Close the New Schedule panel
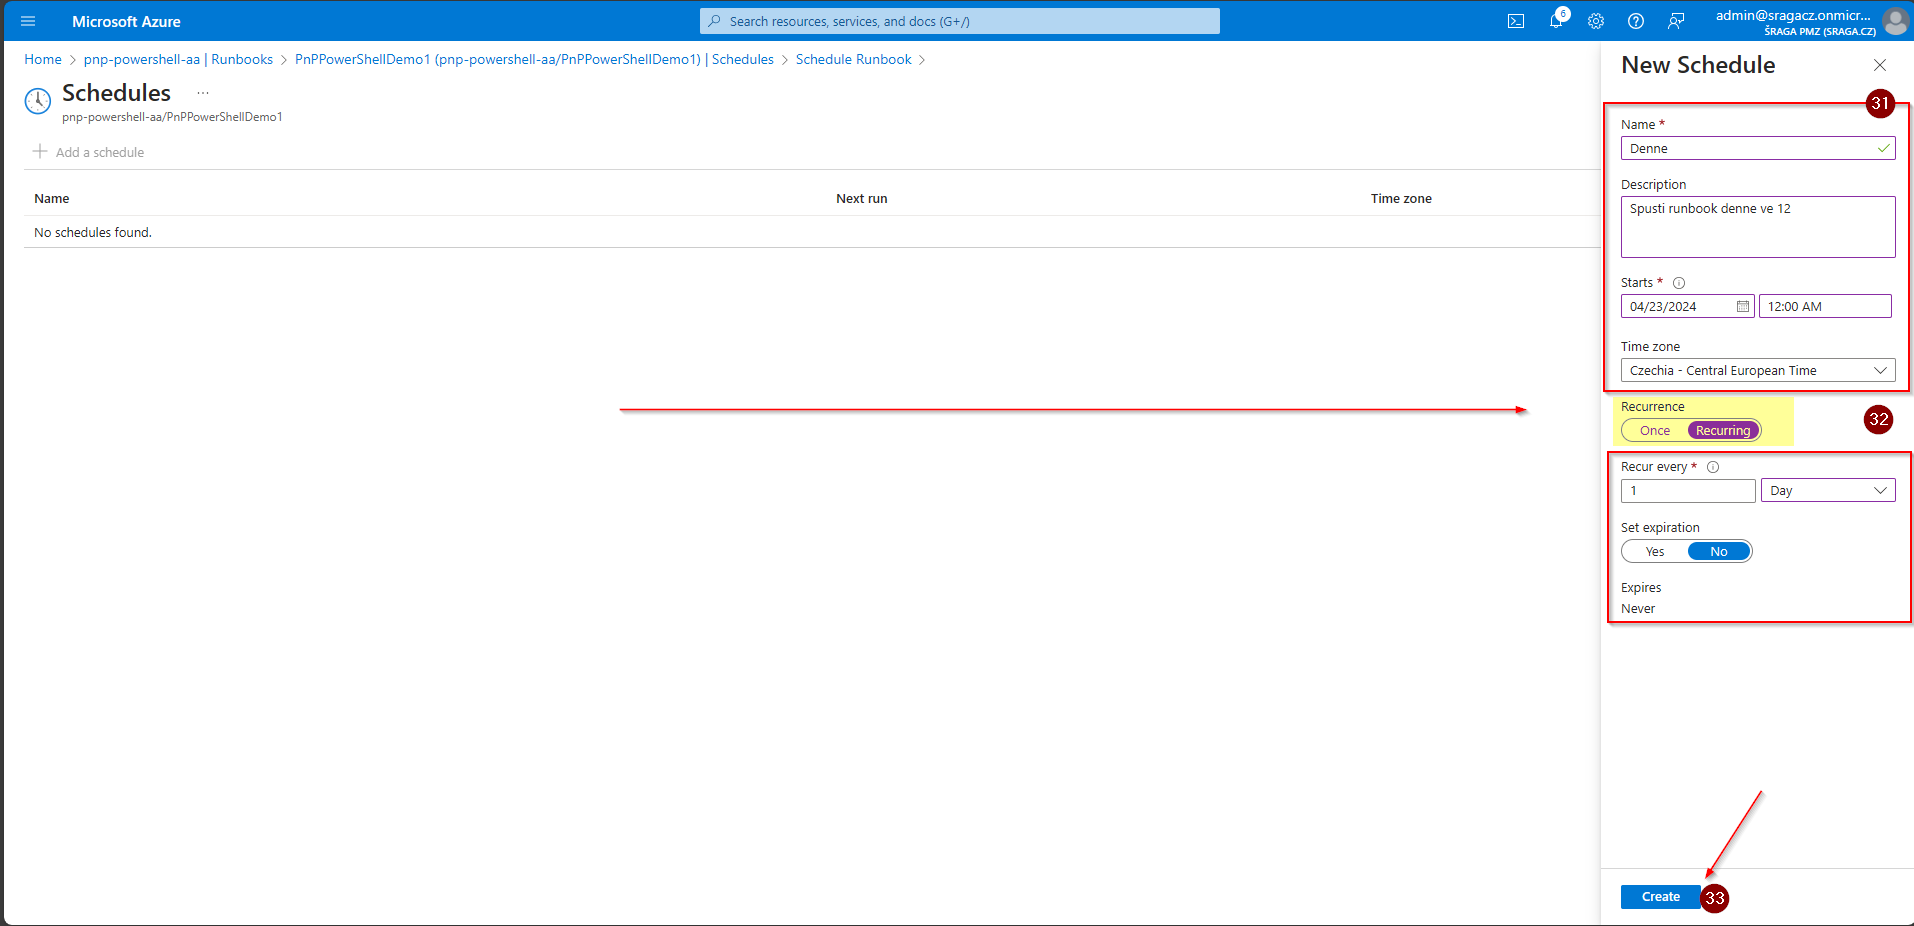 (x=1880, y=65)
